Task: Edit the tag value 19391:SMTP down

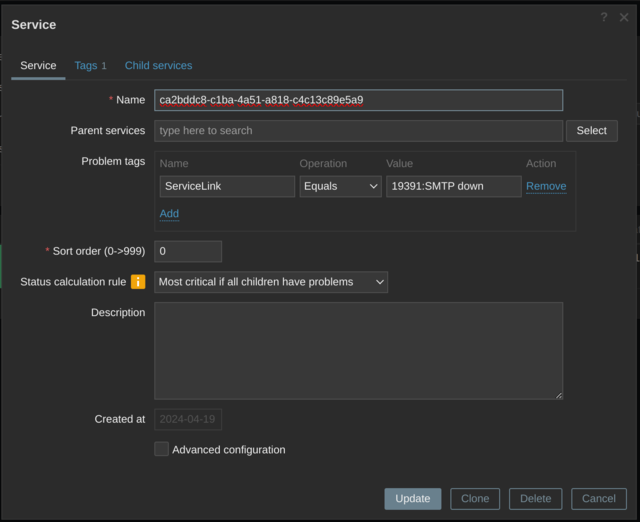Action: 454,187
